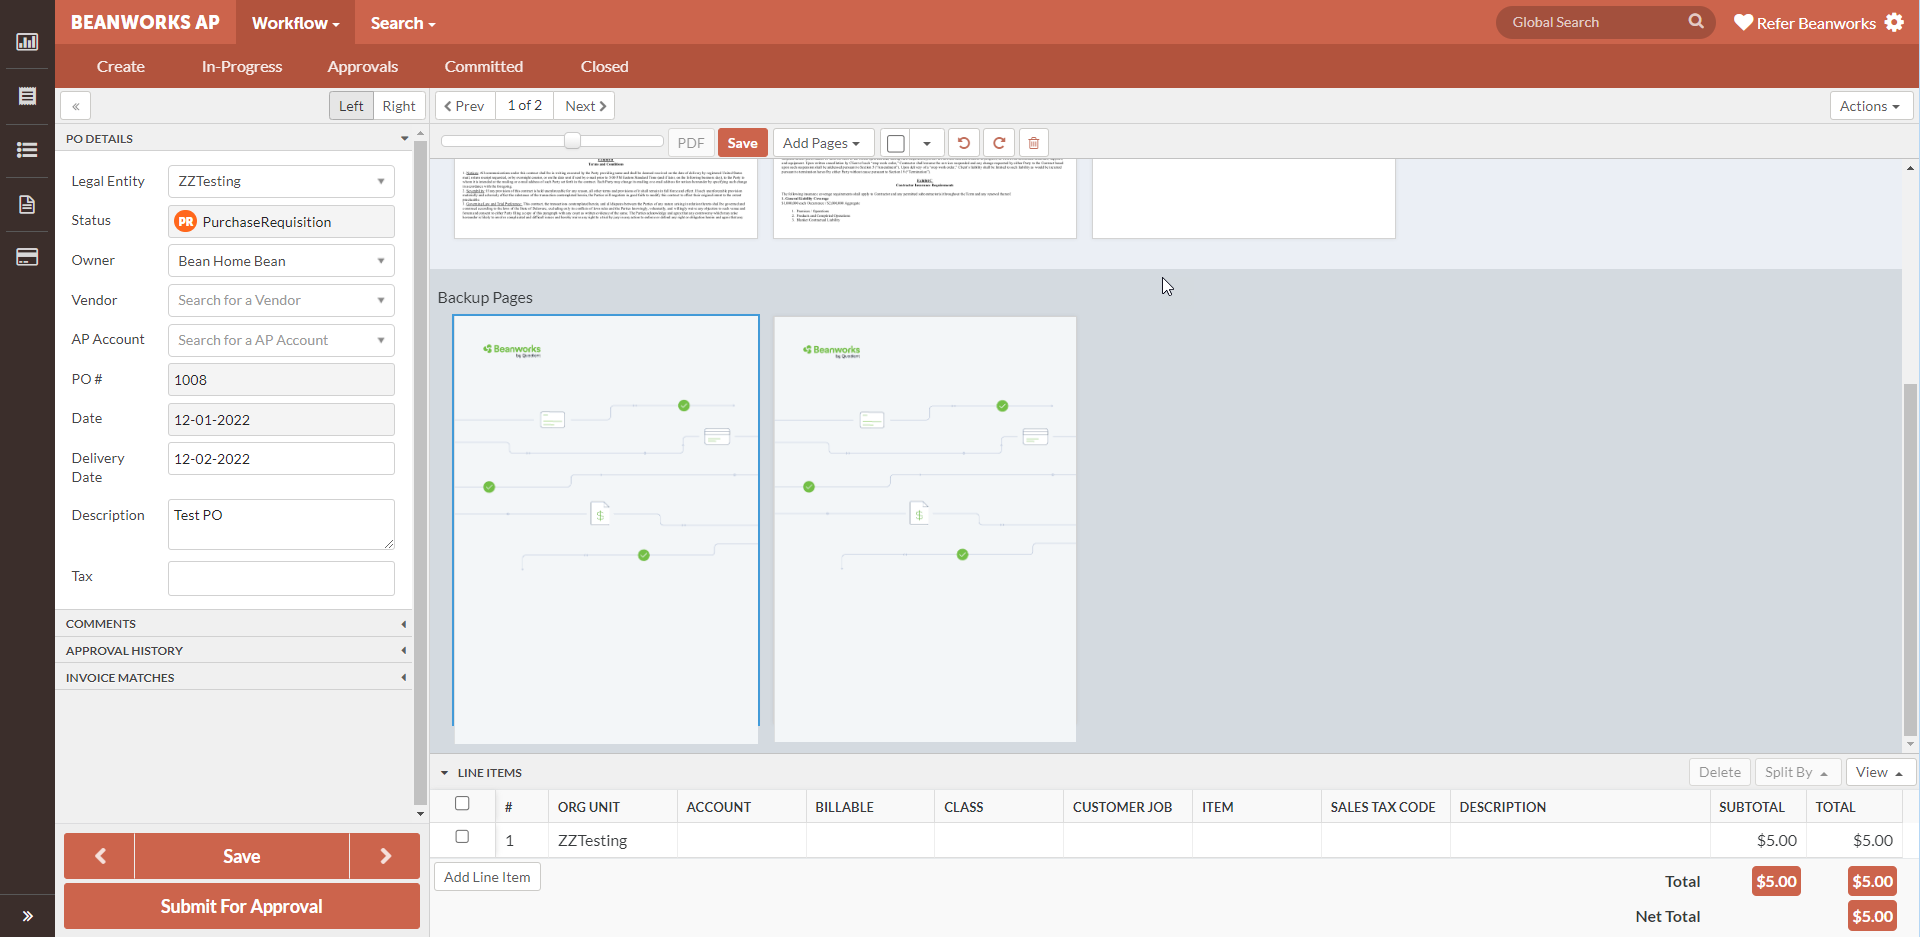Toggle select-all line items checkbox
This screenshot has height=937, width=1920.
(x=462, y=803)
